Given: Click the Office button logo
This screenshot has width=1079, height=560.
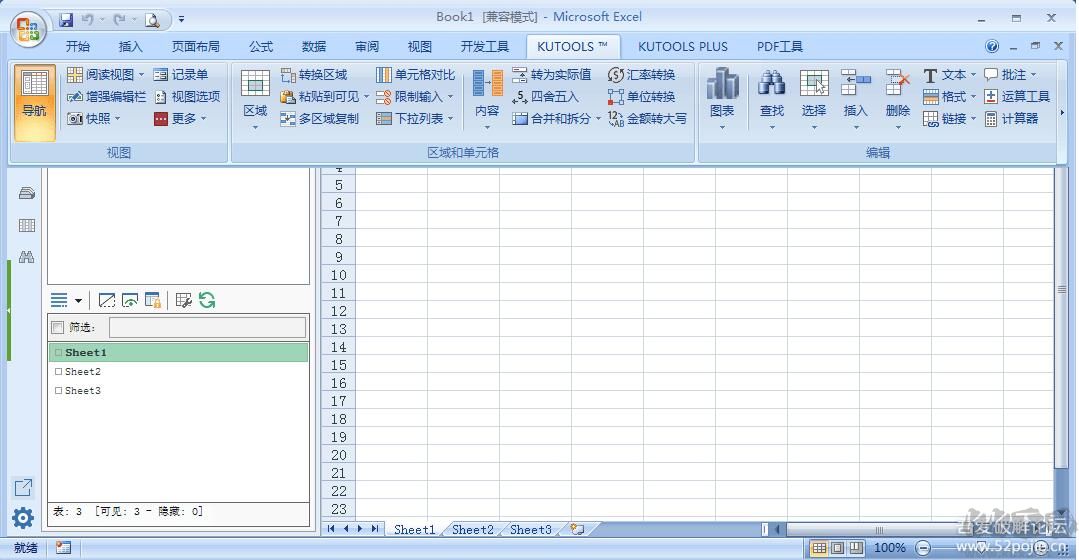Looking at the screenshot, I should pos(28,29).
